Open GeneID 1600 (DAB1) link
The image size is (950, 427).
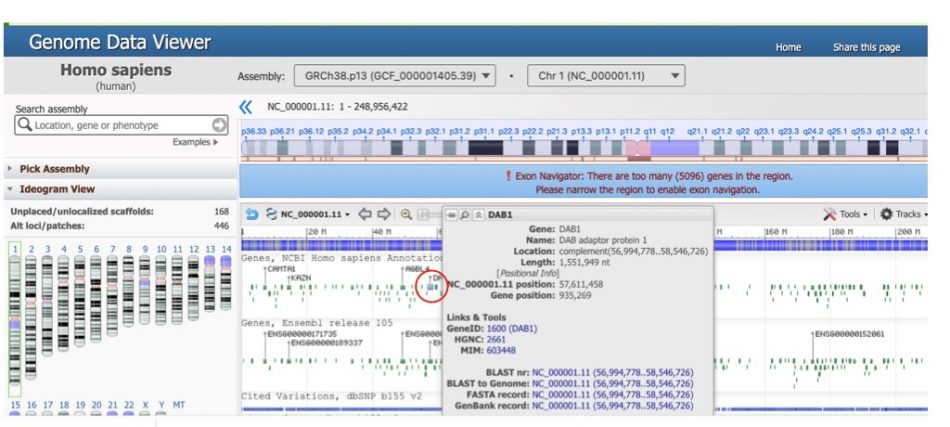[512, 329]
